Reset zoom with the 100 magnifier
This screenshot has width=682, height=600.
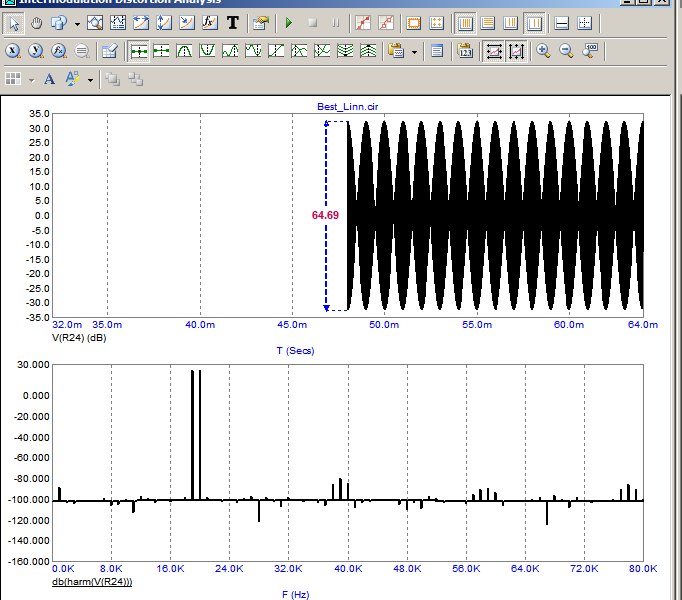point(590,51)
